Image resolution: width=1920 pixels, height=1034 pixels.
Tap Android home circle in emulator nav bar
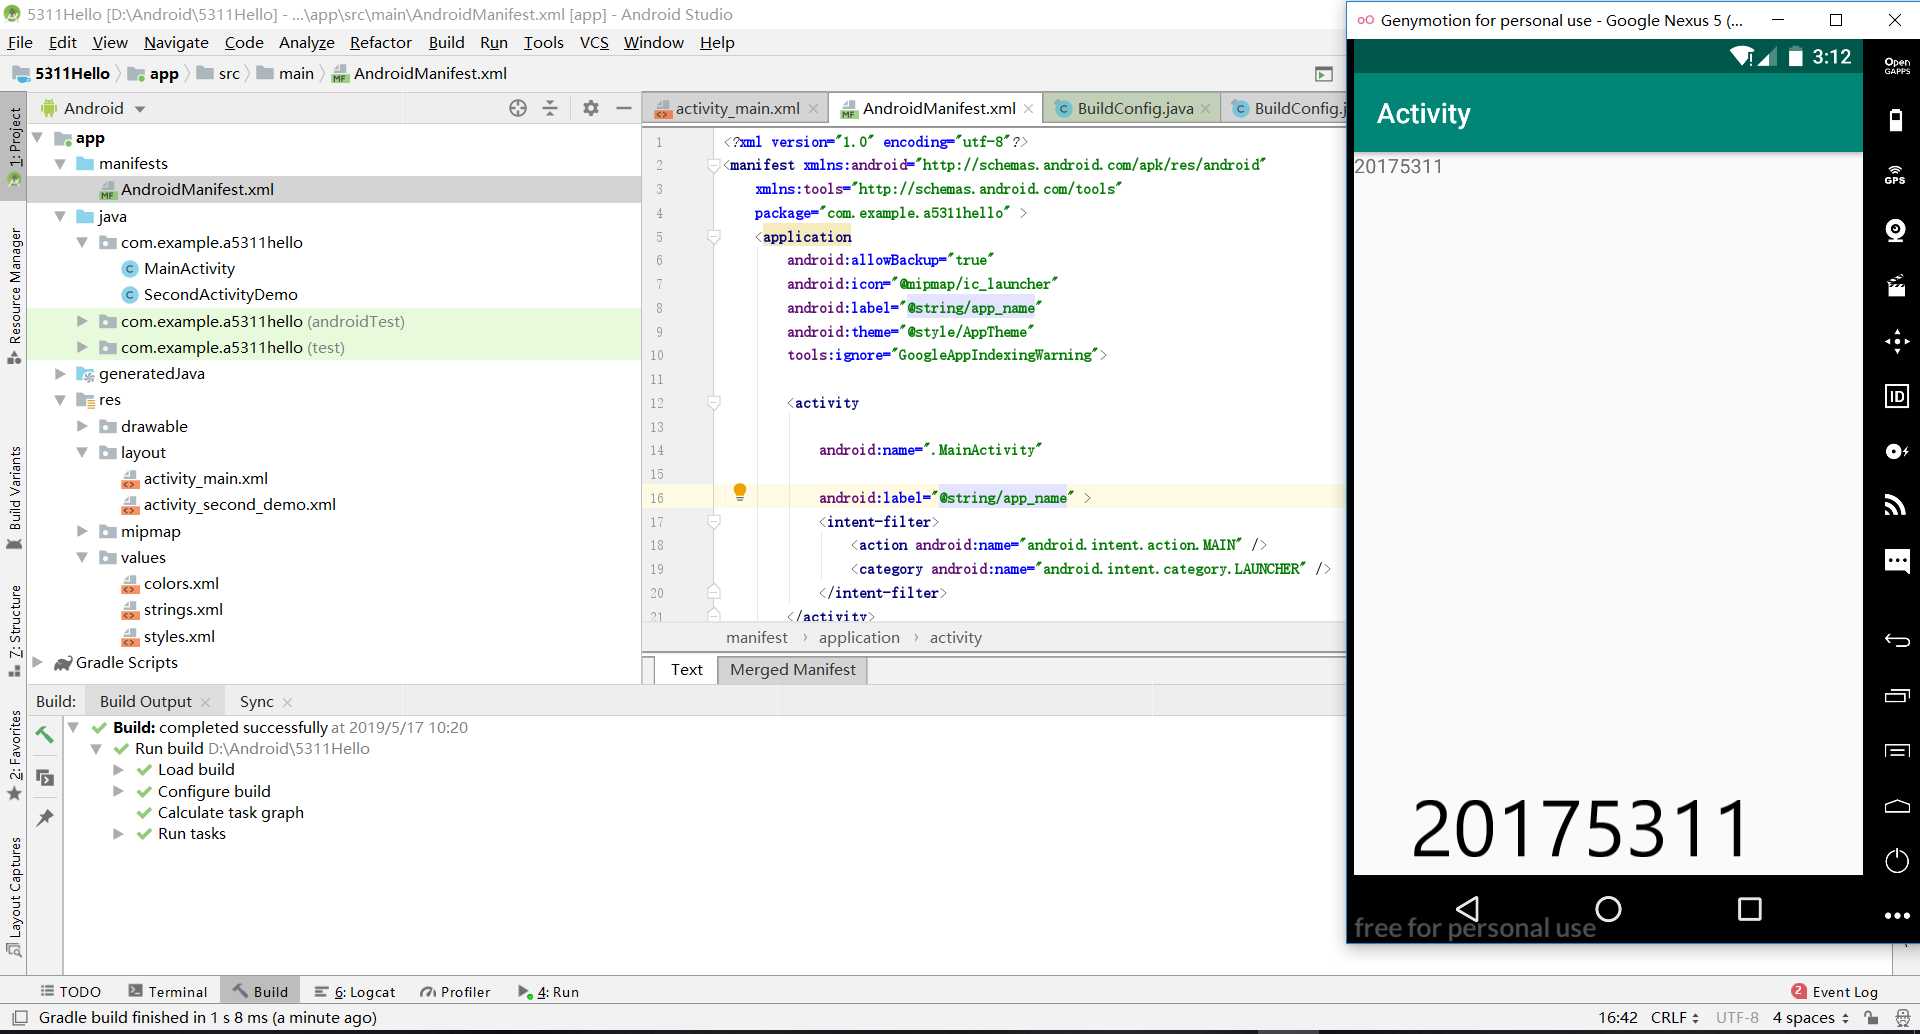coord(1608,908)
